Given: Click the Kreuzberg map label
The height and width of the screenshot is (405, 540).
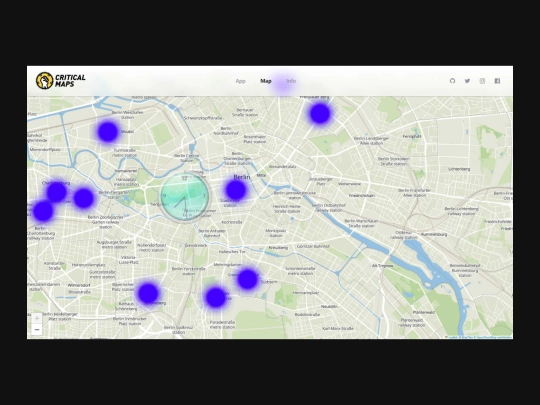Looking at the screenshot, I should 278,248.
